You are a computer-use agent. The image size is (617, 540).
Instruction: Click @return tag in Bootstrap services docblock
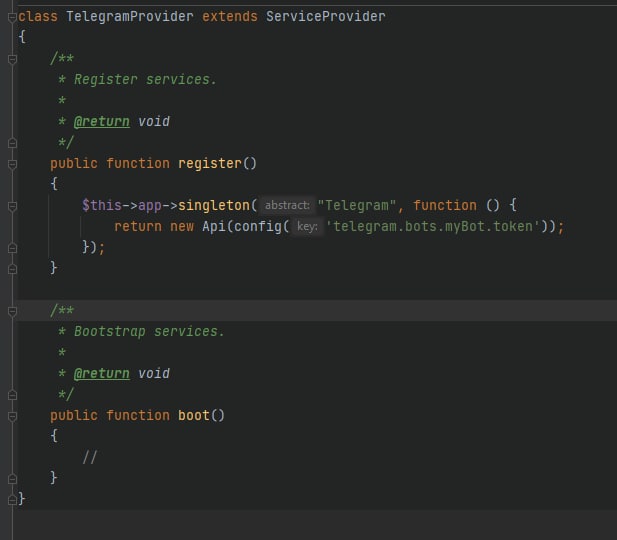[x=102, y=373]
